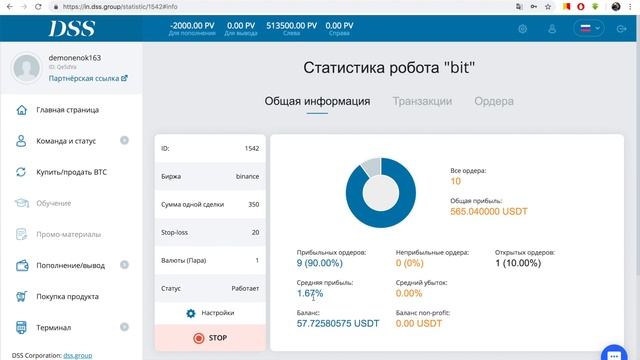Open Пополнение/вывод menu item

pyautogui.click(x=70, y=265)
